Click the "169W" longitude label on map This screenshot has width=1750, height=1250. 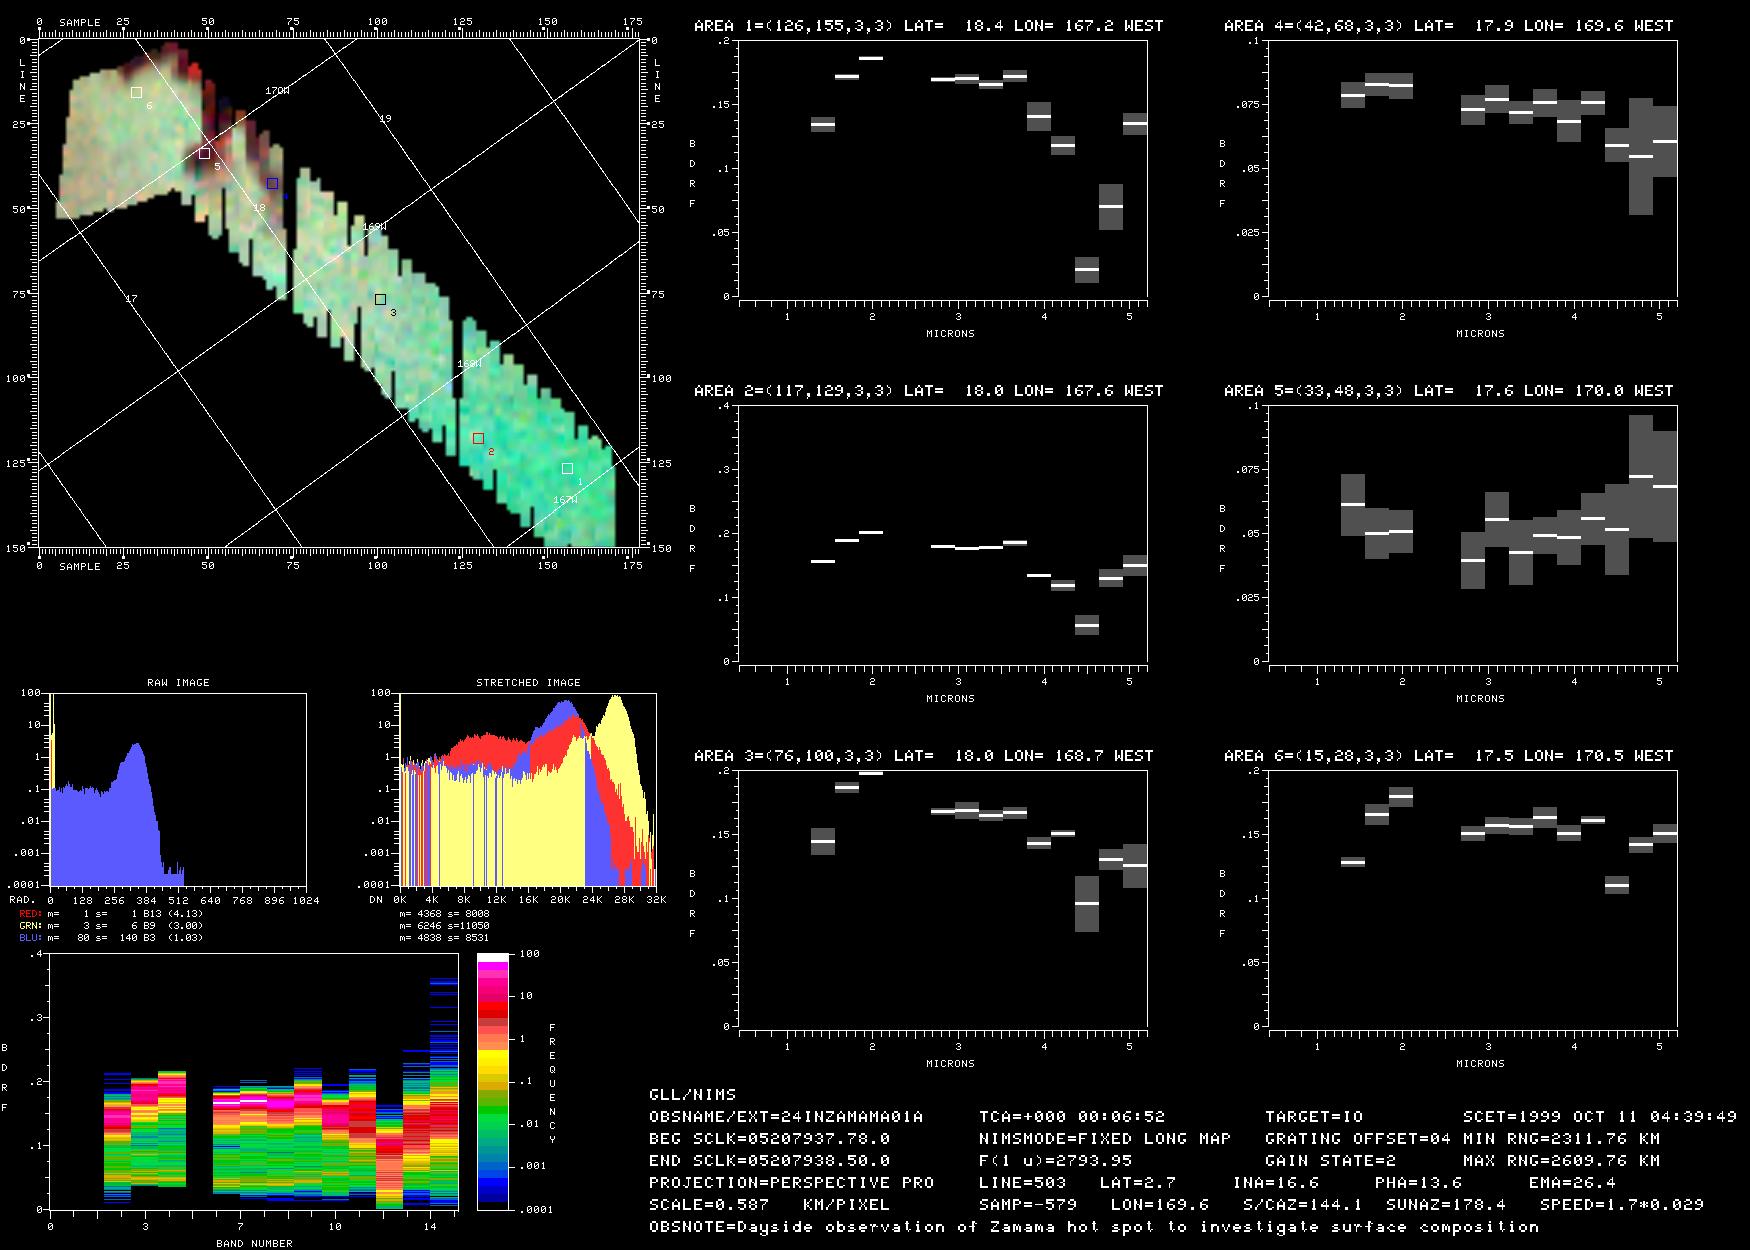click(x=374, y=227)
